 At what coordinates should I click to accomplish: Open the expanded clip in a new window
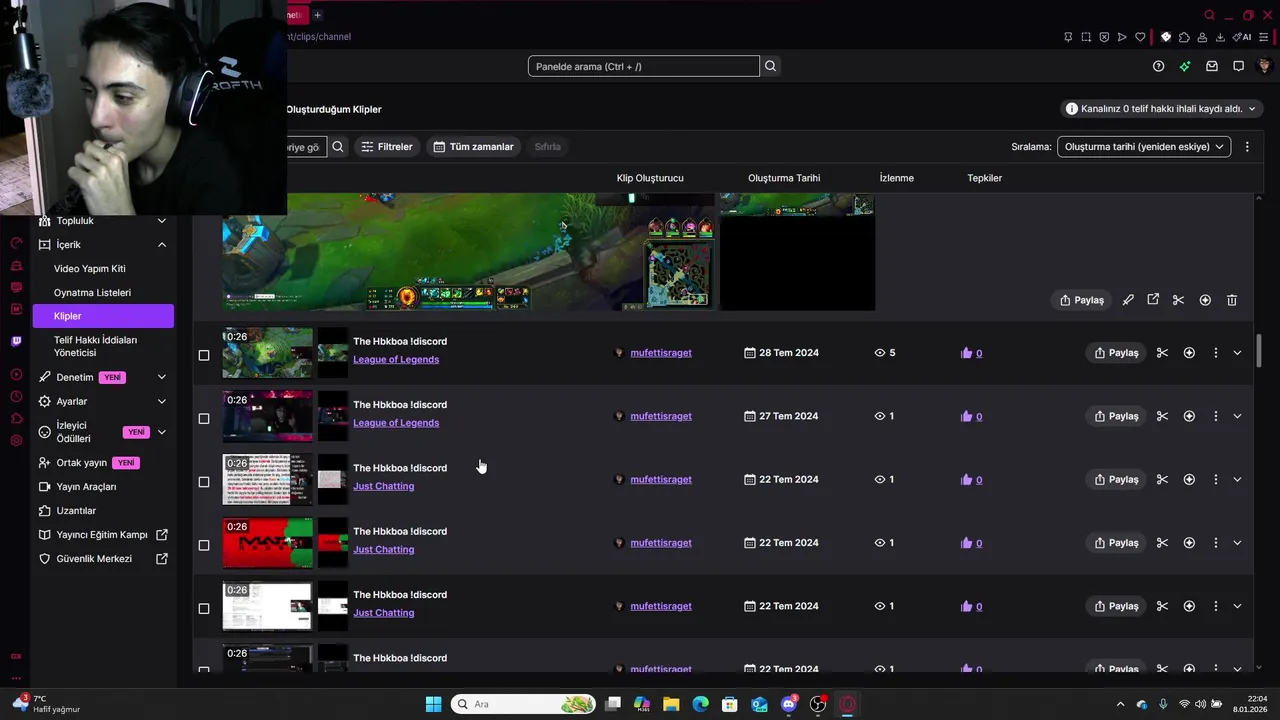tap(1153, 300)
